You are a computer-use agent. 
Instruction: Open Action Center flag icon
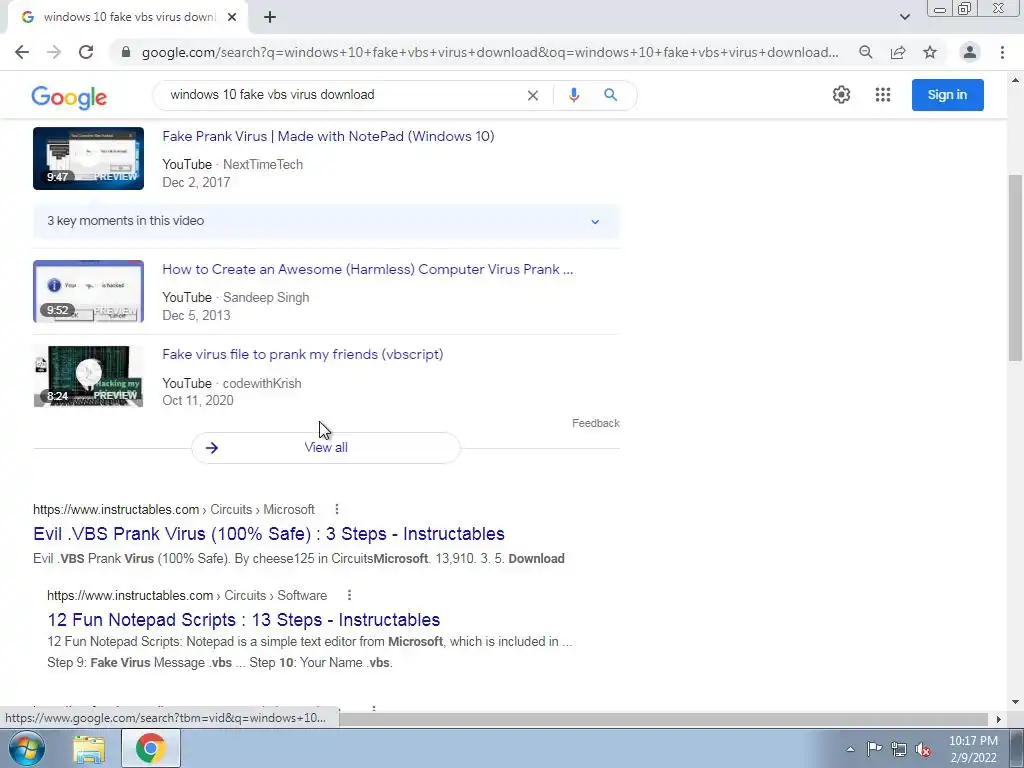[874, 749]
